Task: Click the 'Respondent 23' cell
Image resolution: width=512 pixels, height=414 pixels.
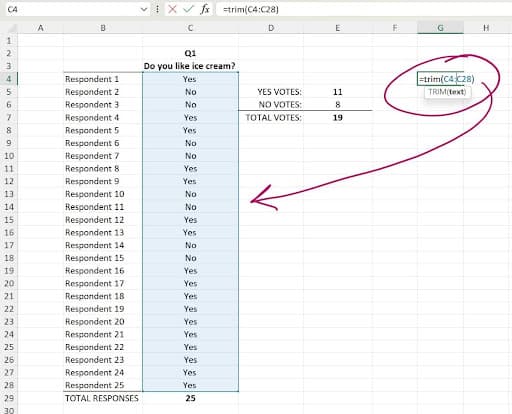Action: point(103,360)
